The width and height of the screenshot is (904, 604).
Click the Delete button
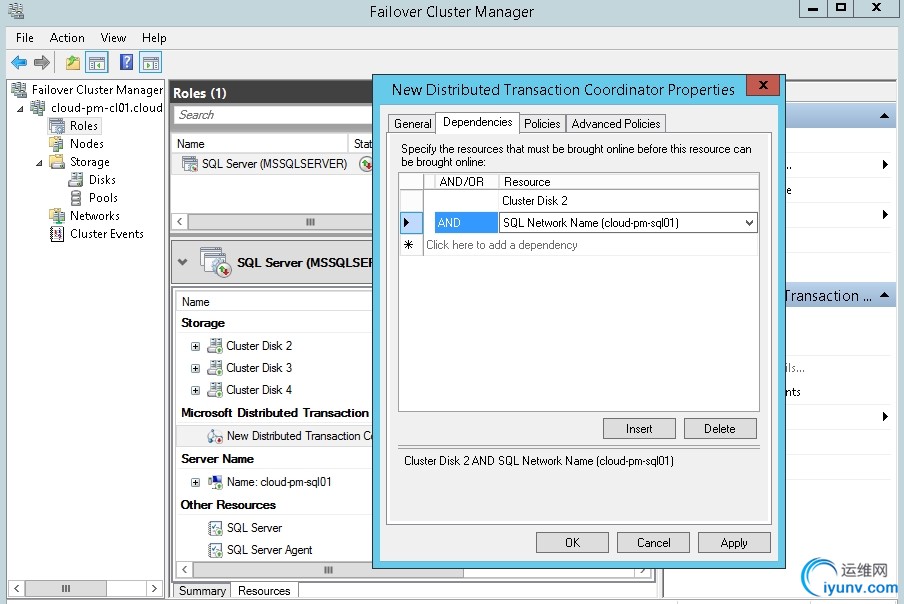[x=720, y=429]
